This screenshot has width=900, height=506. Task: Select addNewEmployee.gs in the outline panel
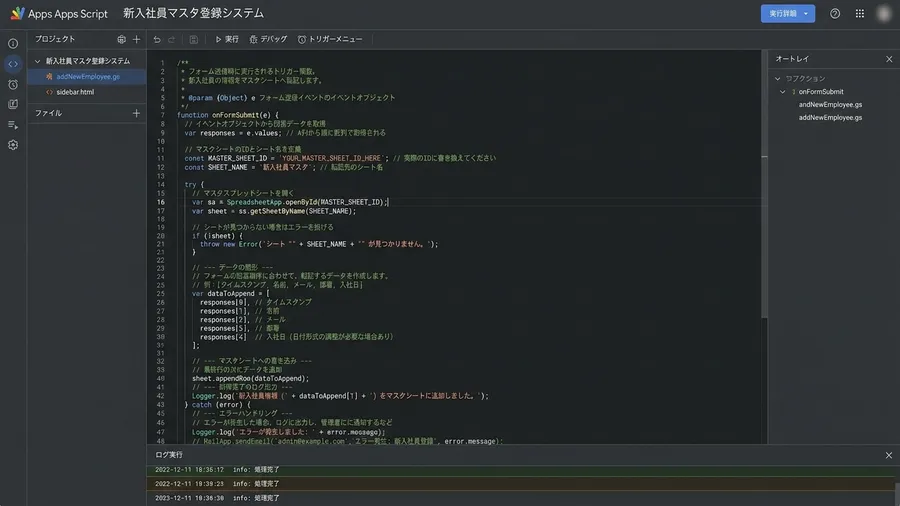coord(830,118)
